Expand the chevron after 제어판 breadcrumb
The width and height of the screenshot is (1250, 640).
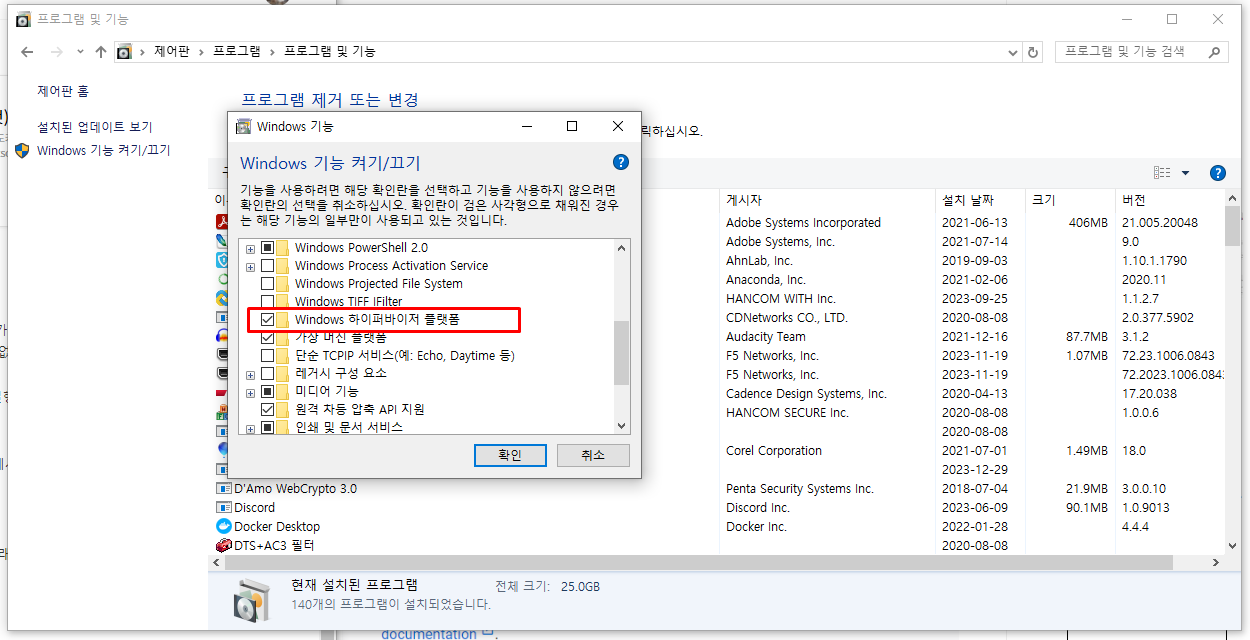click(201, 51)
